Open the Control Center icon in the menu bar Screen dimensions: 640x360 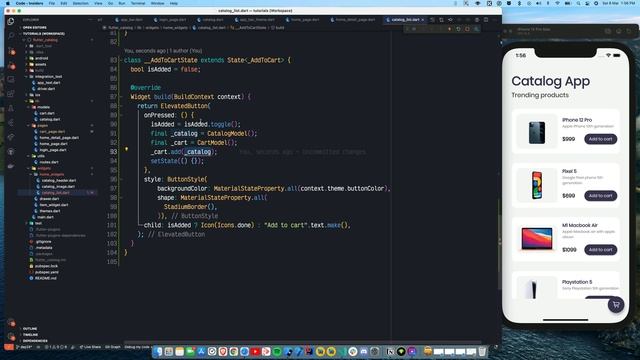point(587,3)
